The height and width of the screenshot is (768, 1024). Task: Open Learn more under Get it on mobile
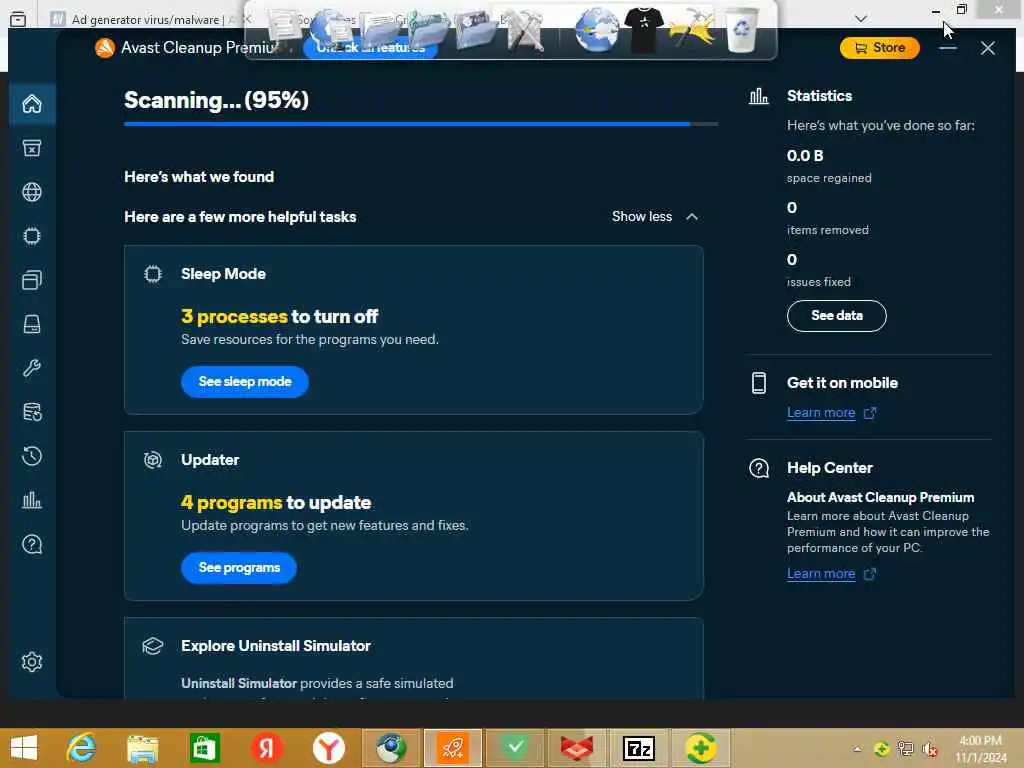[821, 413]
